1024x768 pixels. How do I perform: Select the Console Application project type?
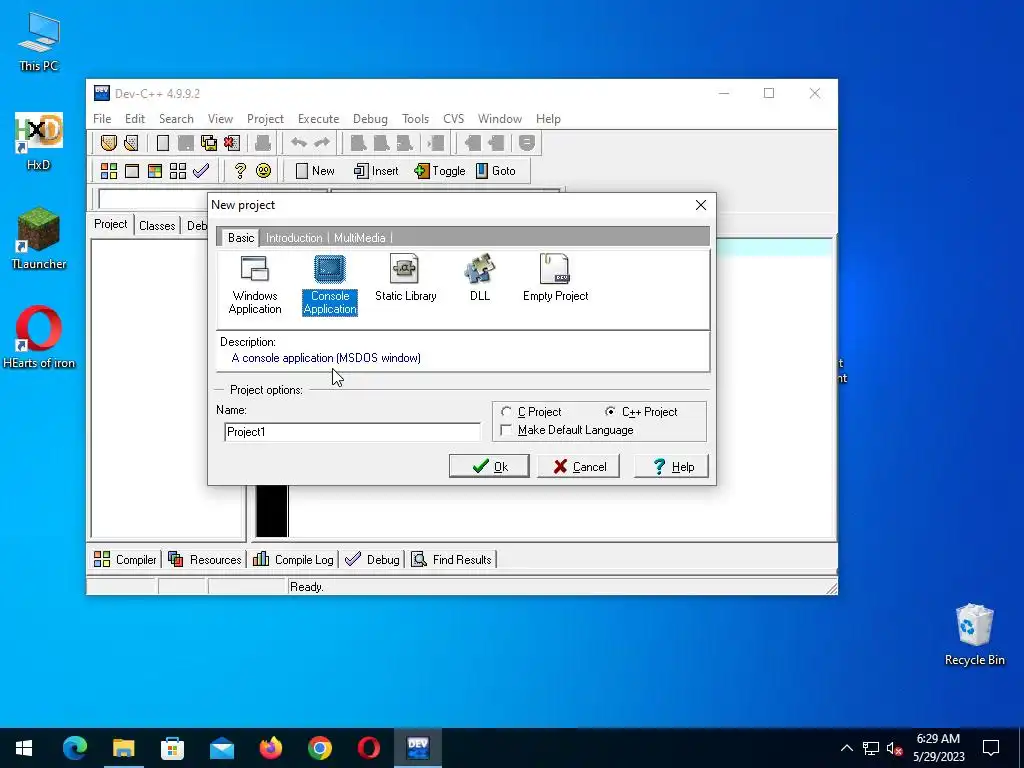point(330,285)
